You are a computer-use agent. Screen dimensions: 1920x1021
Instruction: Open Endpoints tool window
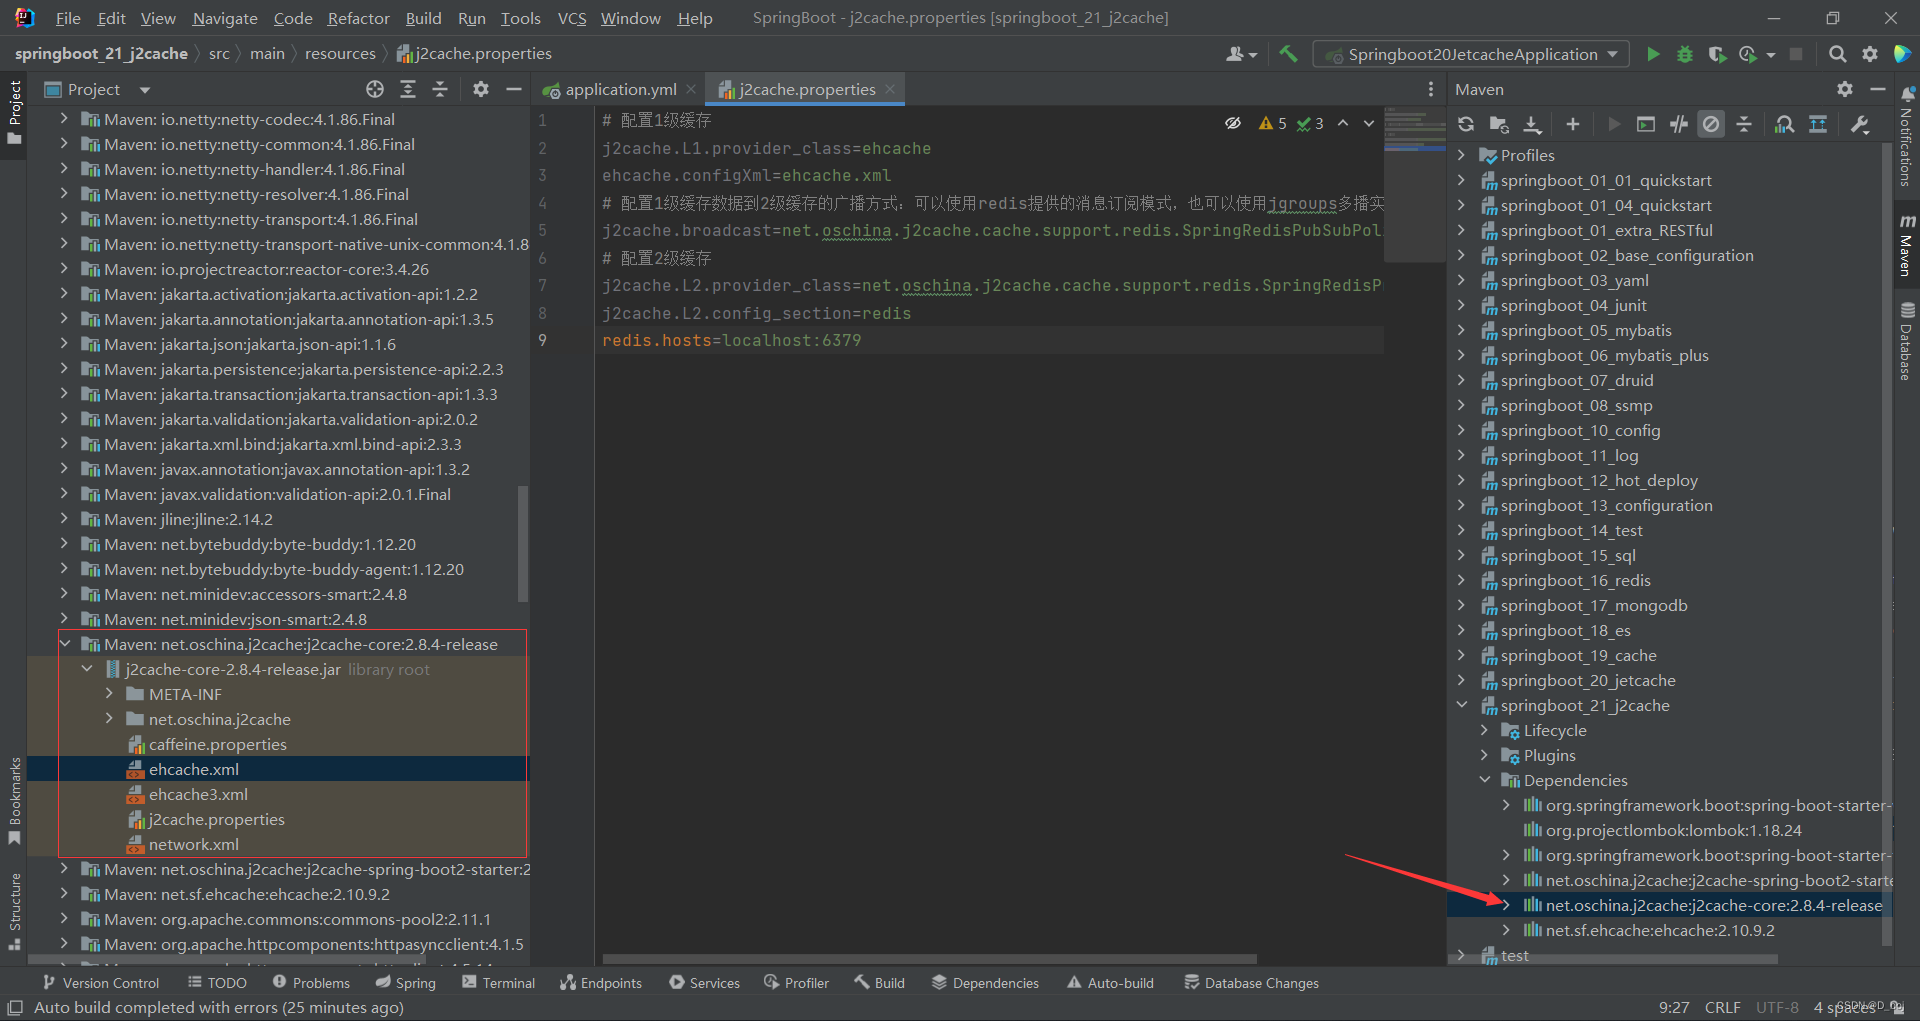coord(600,983)
